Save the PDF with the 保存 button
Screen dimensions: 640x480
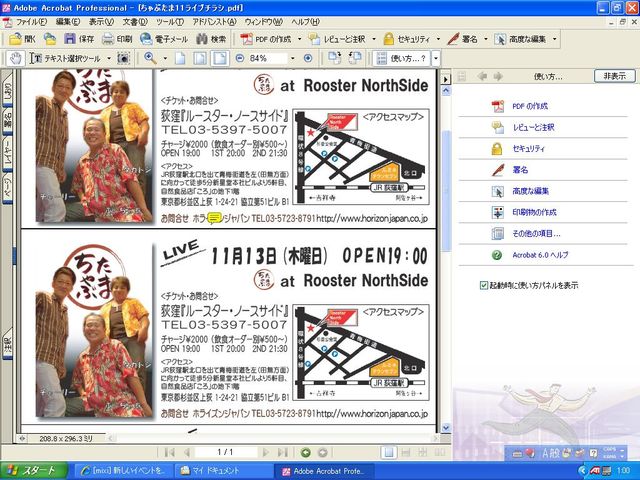pyautogui.click(x=80, y=39)
